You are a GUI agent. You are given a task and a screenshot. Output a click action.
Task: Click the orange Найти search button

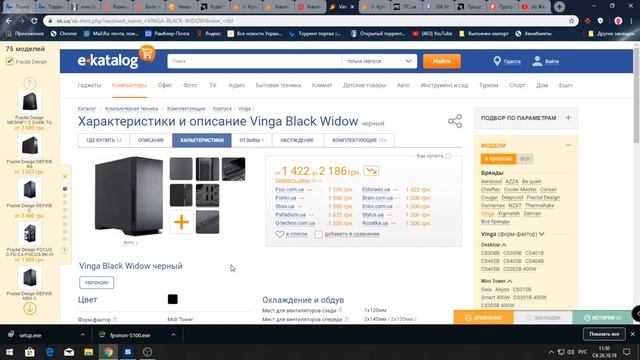[x=442, y=61]
